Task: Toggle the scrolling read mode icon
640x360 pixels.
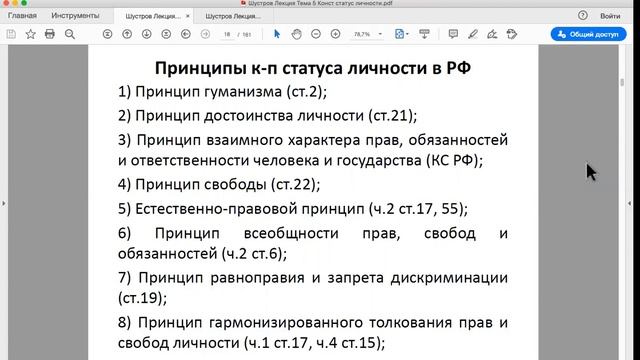Action: point(424,34)
